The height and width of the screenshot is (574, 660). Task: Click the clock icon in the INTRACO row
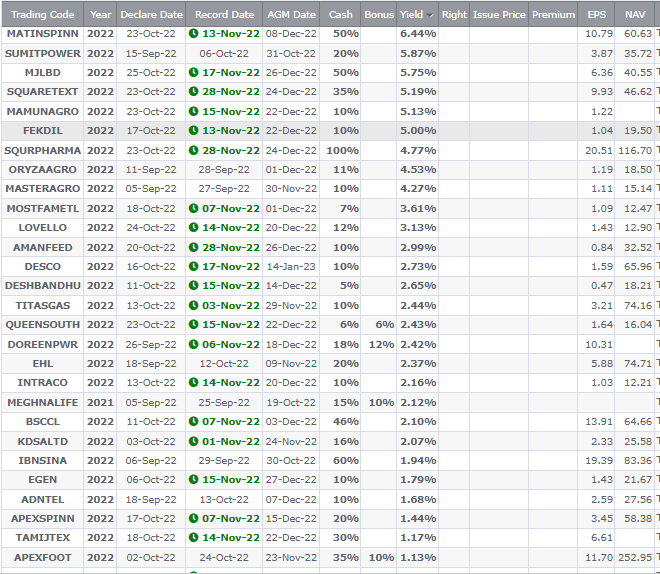pos(193,383)
